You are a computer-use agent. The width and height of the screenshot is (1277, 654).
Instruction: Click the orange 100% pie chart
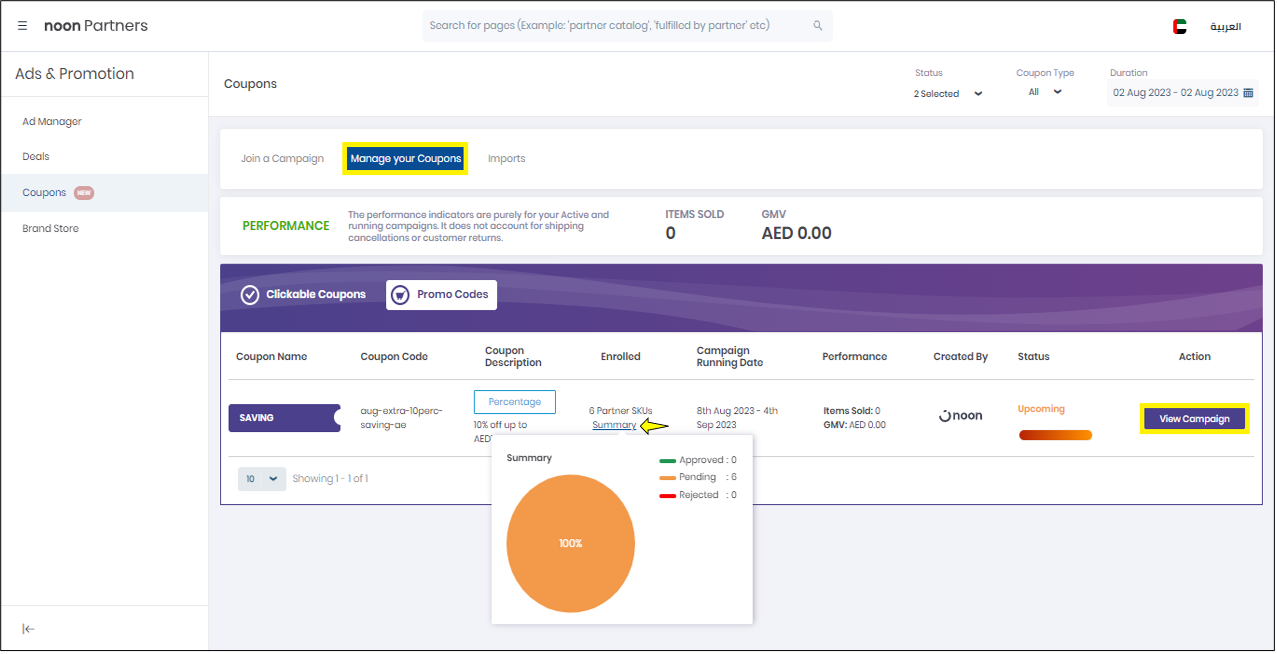pos(571,544)
